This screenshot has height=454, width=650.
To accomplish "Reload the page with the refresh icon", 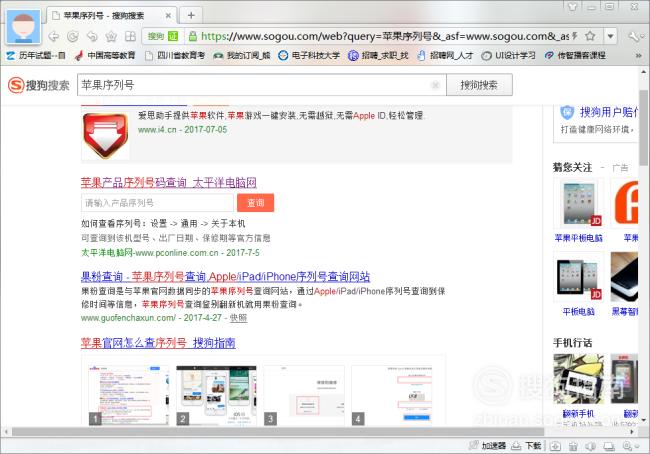I will pos(73,36).
